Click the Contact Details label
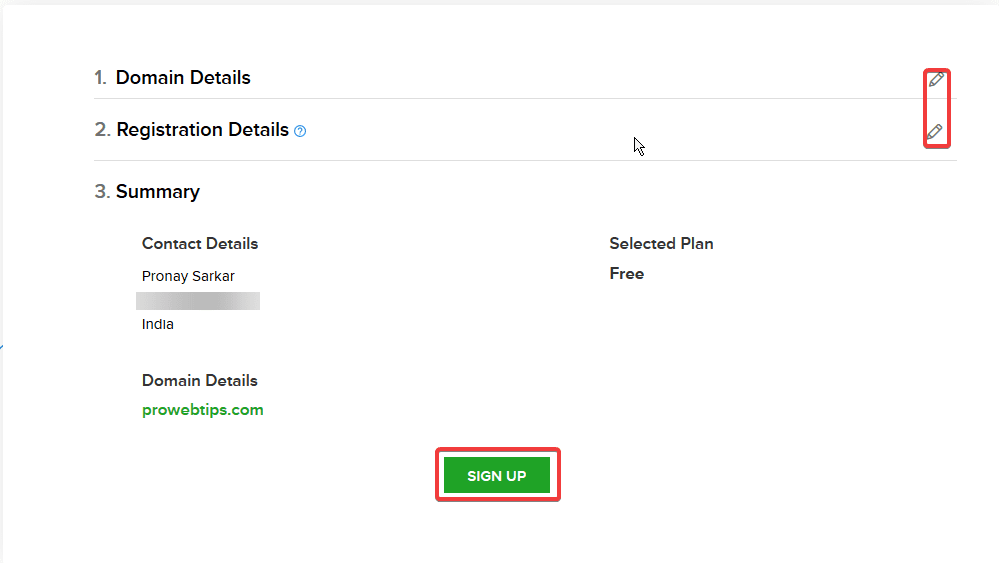This screenshot has height=563, width=999. pyautogui.click(x=200, y=243)
